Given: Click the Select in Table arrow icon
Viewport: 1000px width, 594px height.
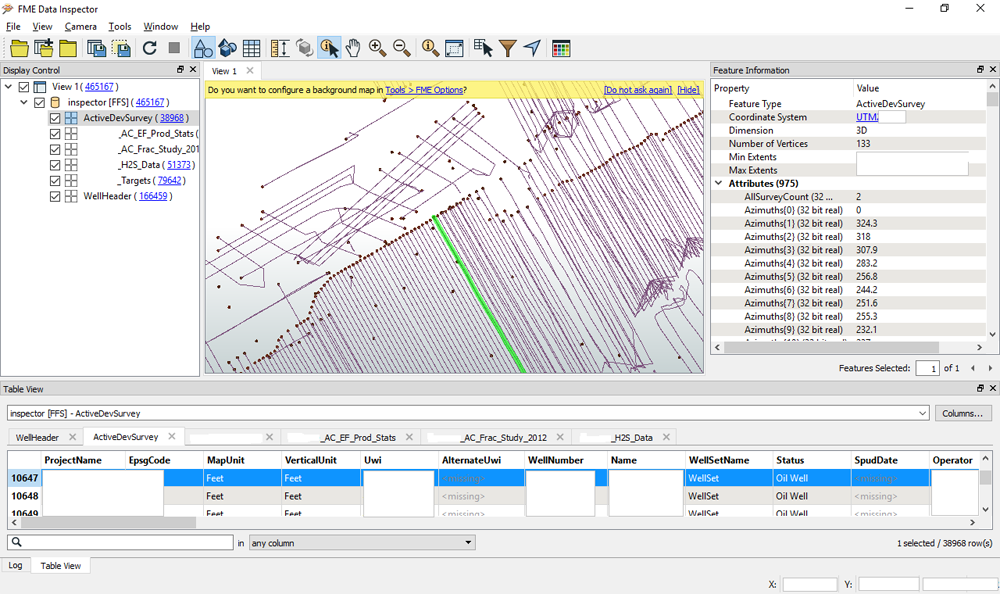Looking at the screenshot, I should tap(483, 48).
